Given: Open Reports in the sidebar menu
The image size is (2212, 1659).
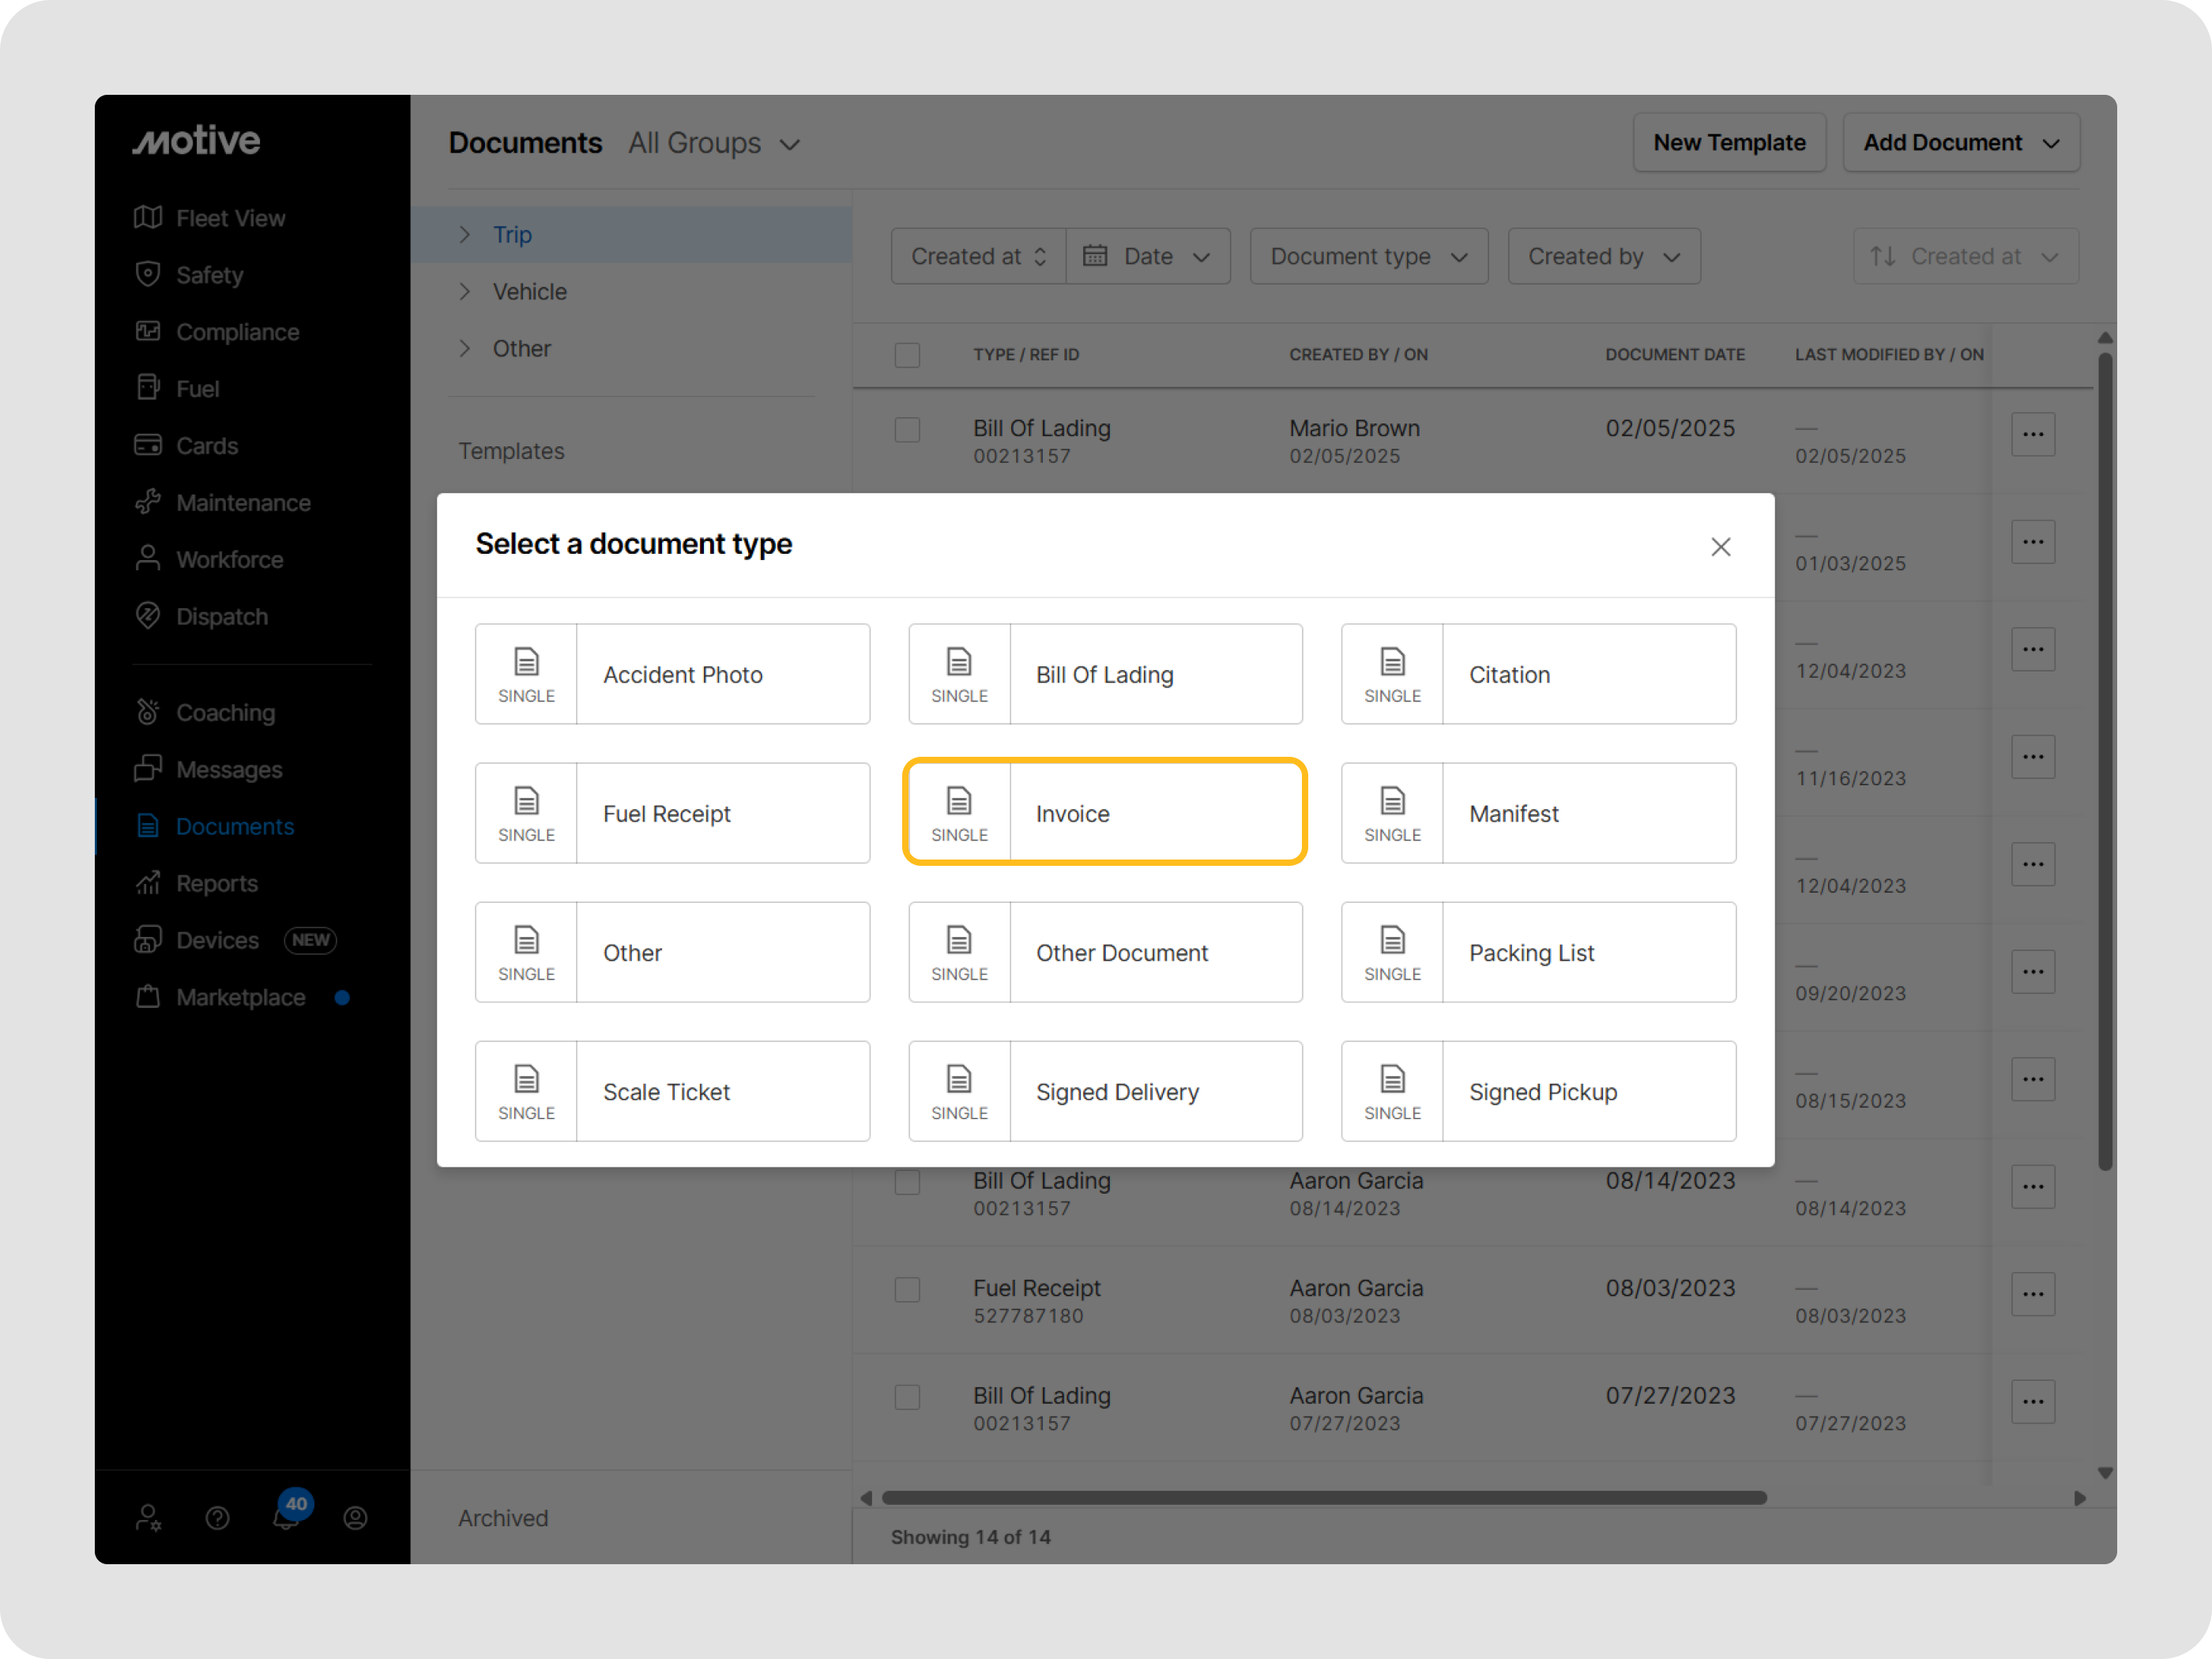Looking at the screenshot, I should (216, 883).
